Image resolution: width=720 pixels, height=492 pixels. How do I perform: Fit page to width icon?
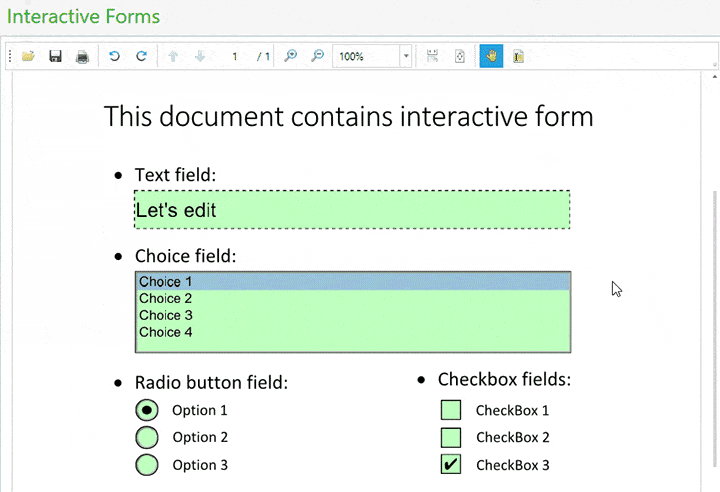(x=433, y=56)
